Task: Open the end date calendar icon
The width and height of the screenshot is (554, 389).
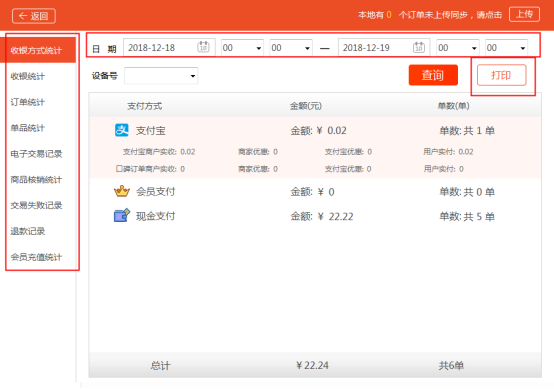Action: [418, 47]
